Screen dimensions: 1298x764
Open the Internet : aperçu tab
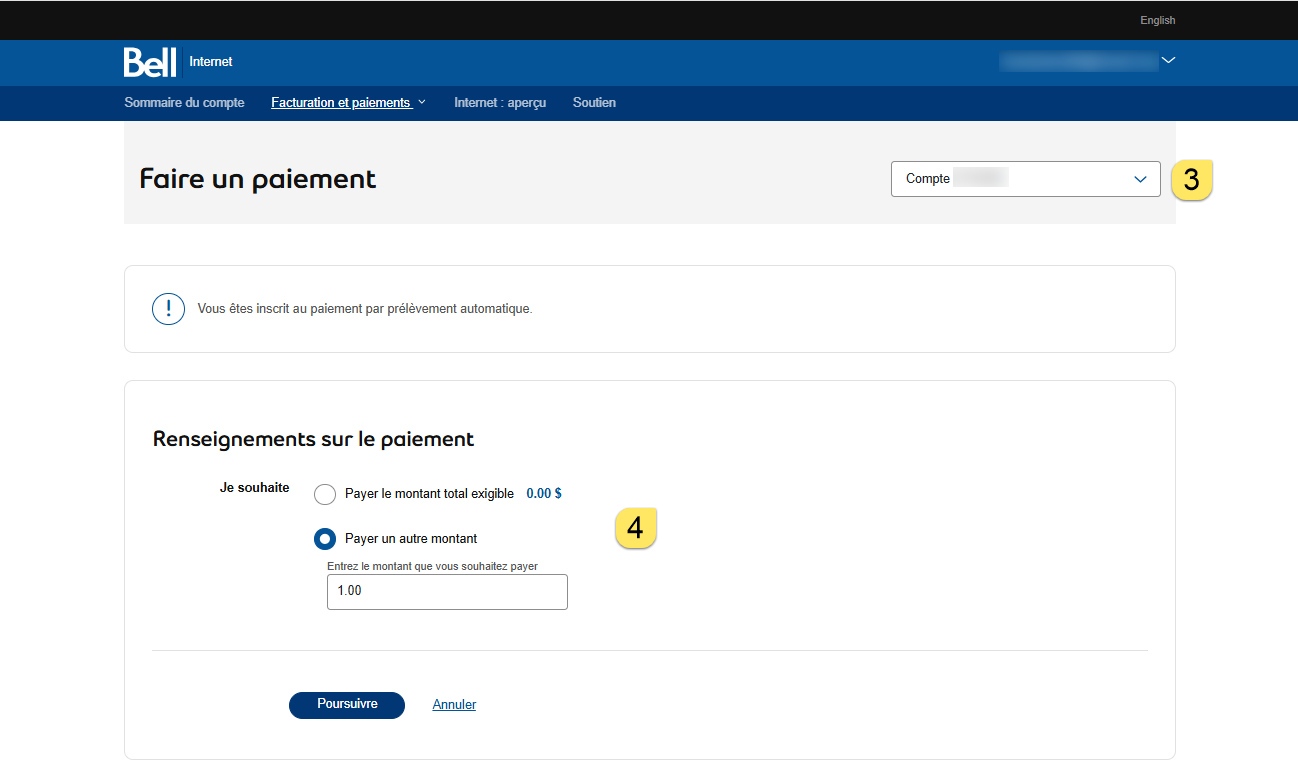(500, 103)
